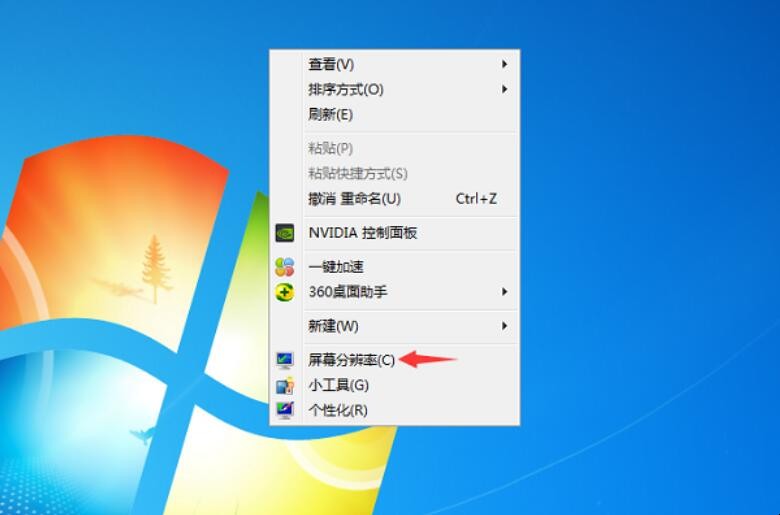Expand the arrow beside 360桌面助手
The image size is (780, 515).
pyautogui.click(x=504, y=292)
